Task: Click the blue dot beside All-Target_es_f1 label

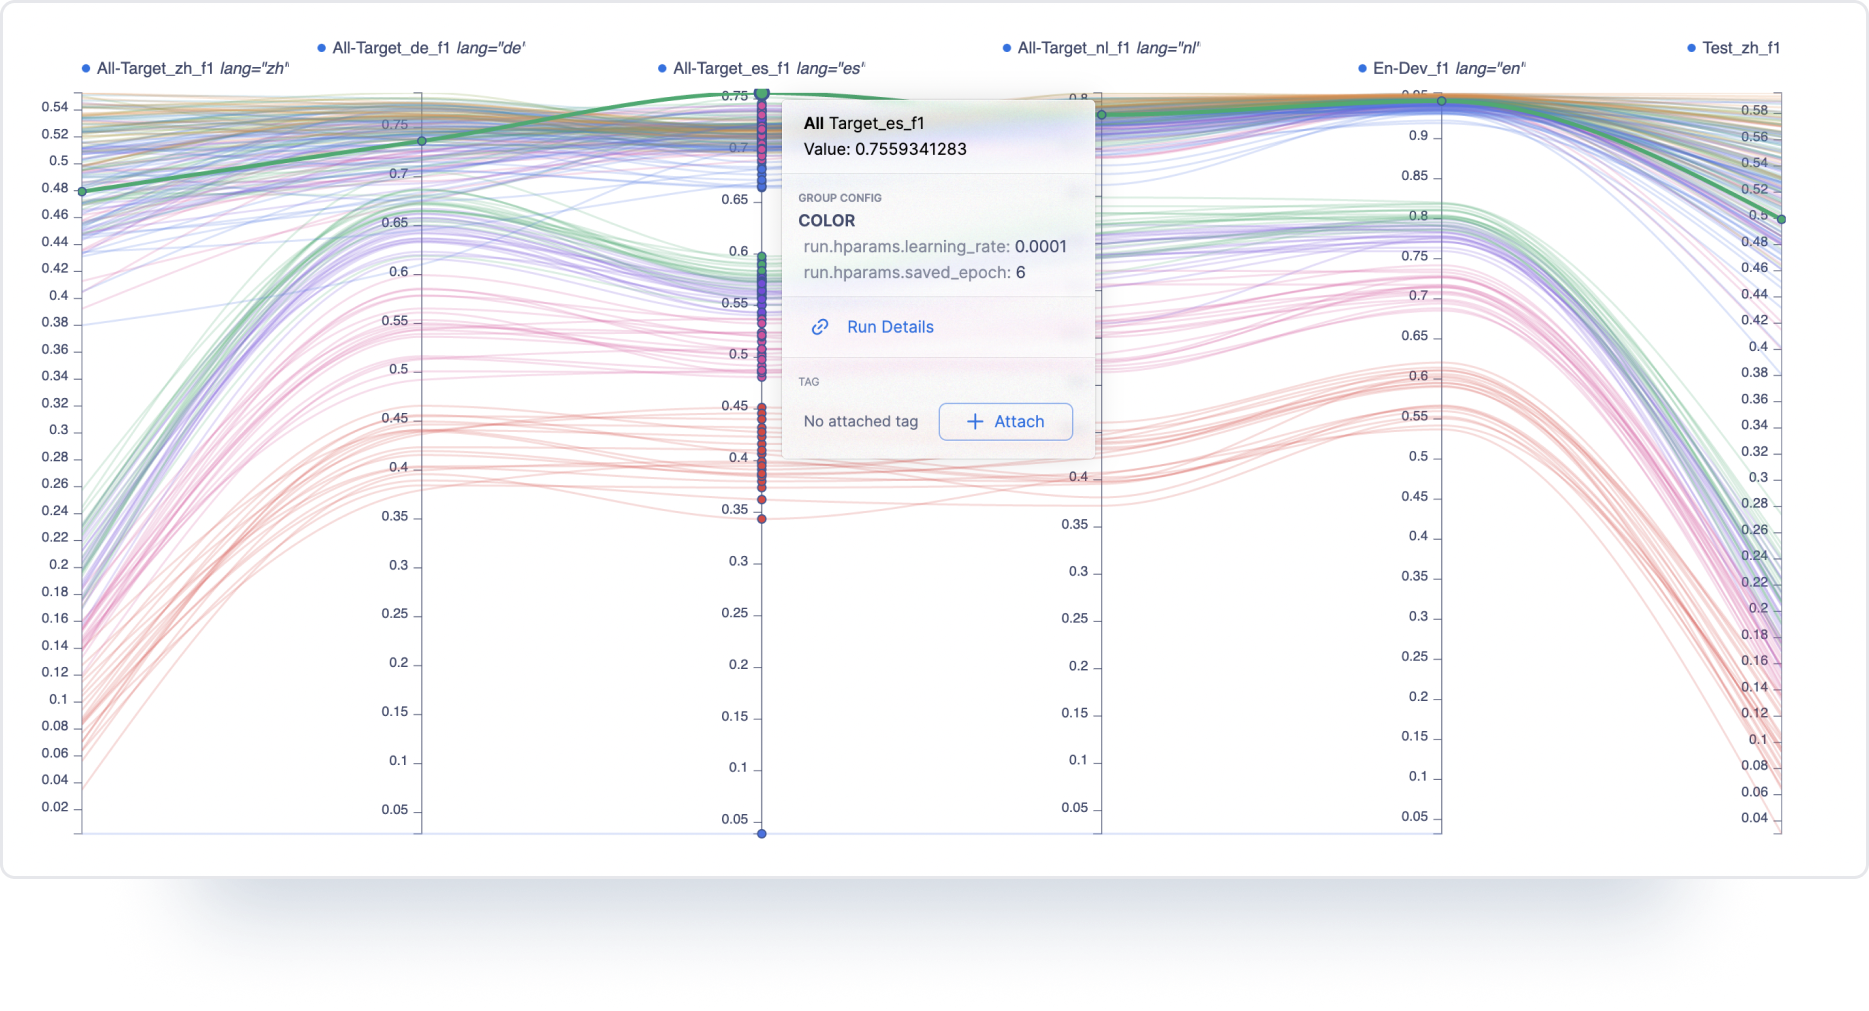Action: (662, 69)
